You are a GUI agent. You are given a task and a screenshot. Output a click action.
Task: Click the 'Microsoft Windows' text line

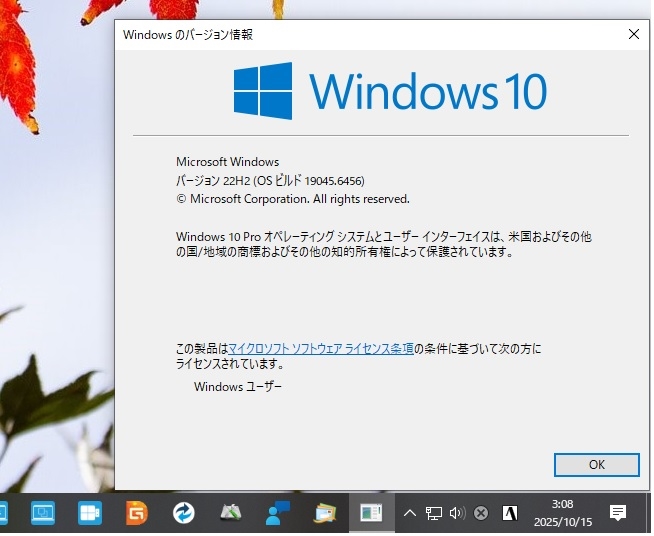(229, 163)
